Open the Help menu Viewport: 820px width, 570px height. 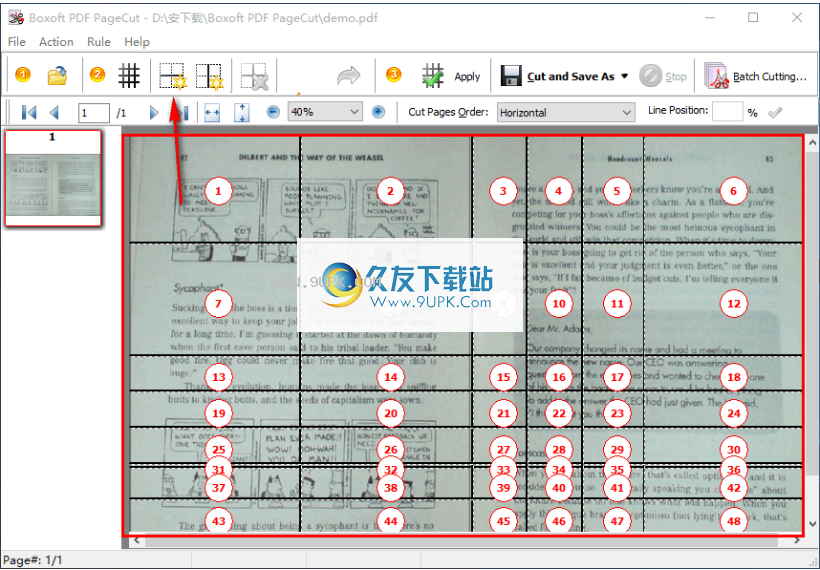[137, 42]
